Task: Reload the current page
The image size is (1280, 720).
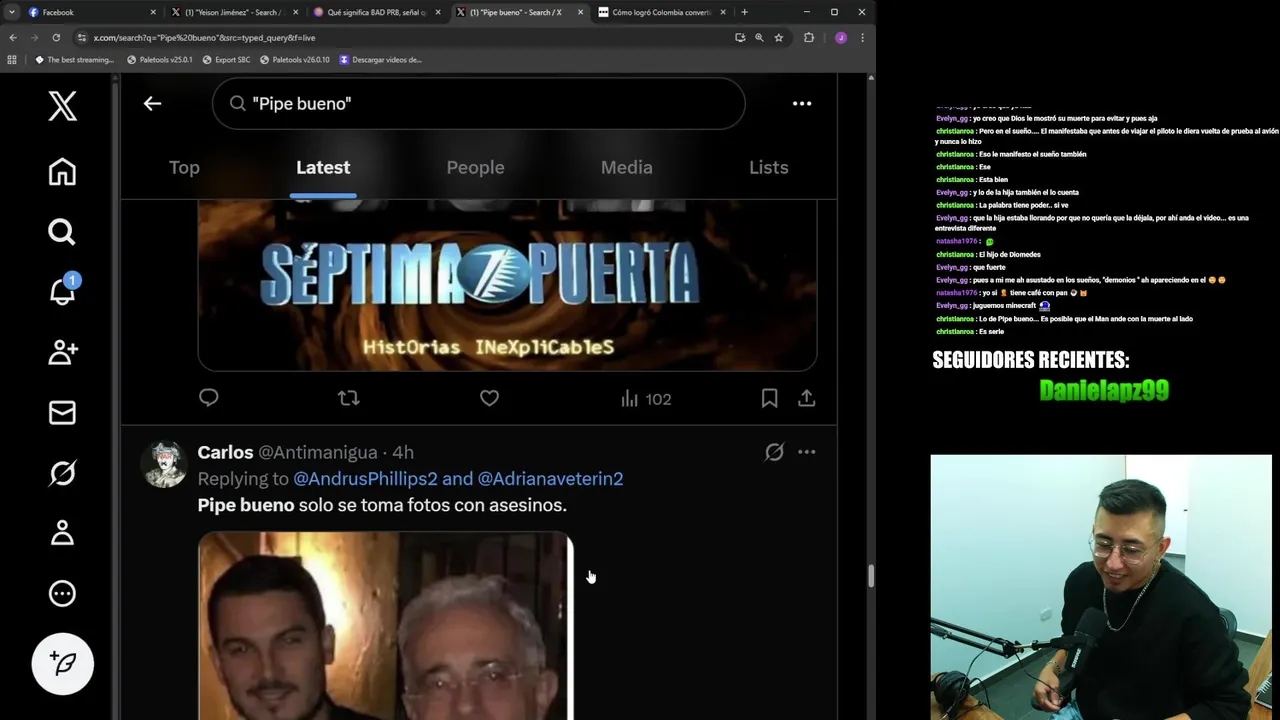Action: [x=56, y=38]
